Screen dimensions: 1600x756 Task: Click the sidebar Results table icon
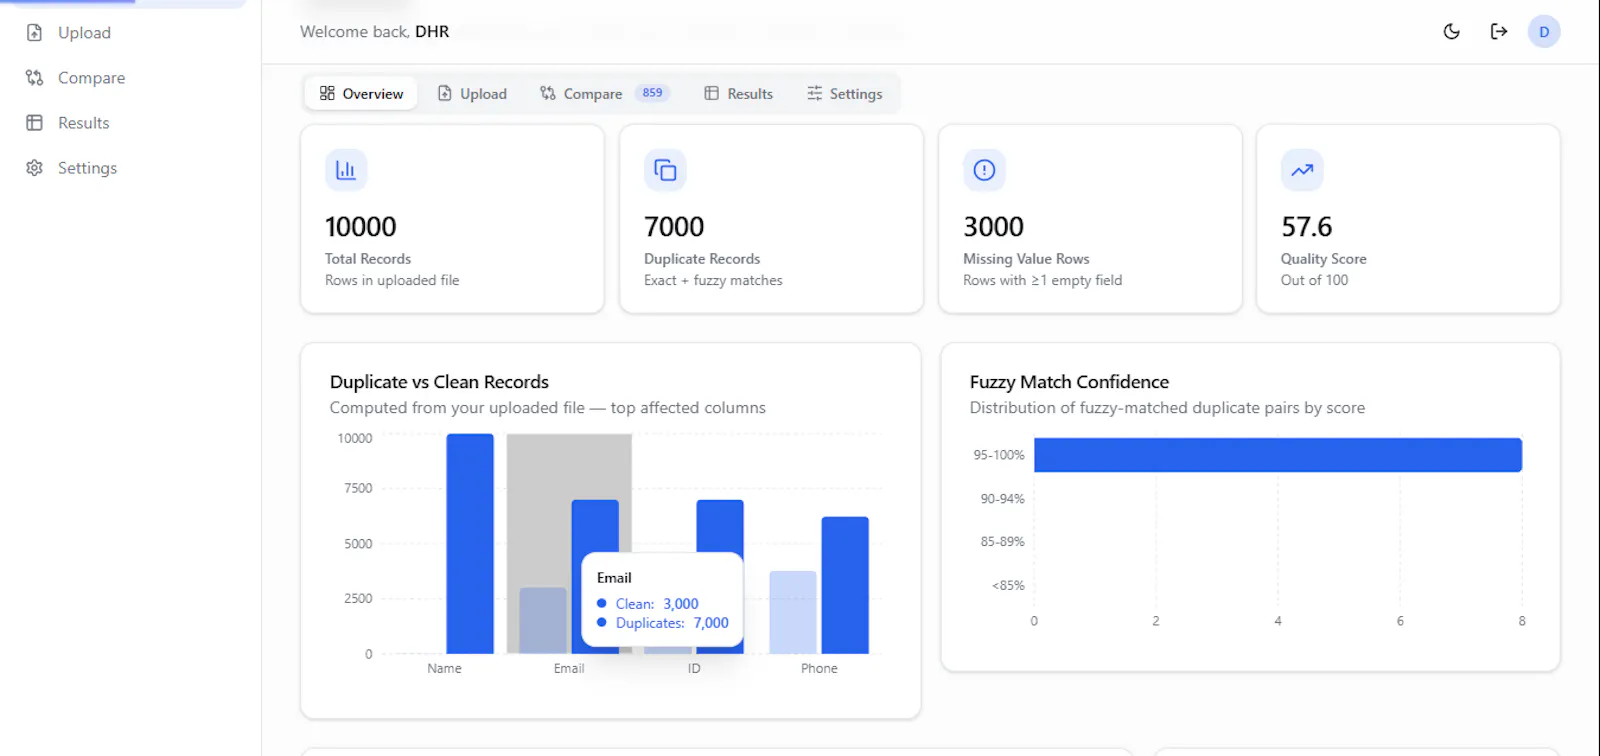(x=34, y=123)
